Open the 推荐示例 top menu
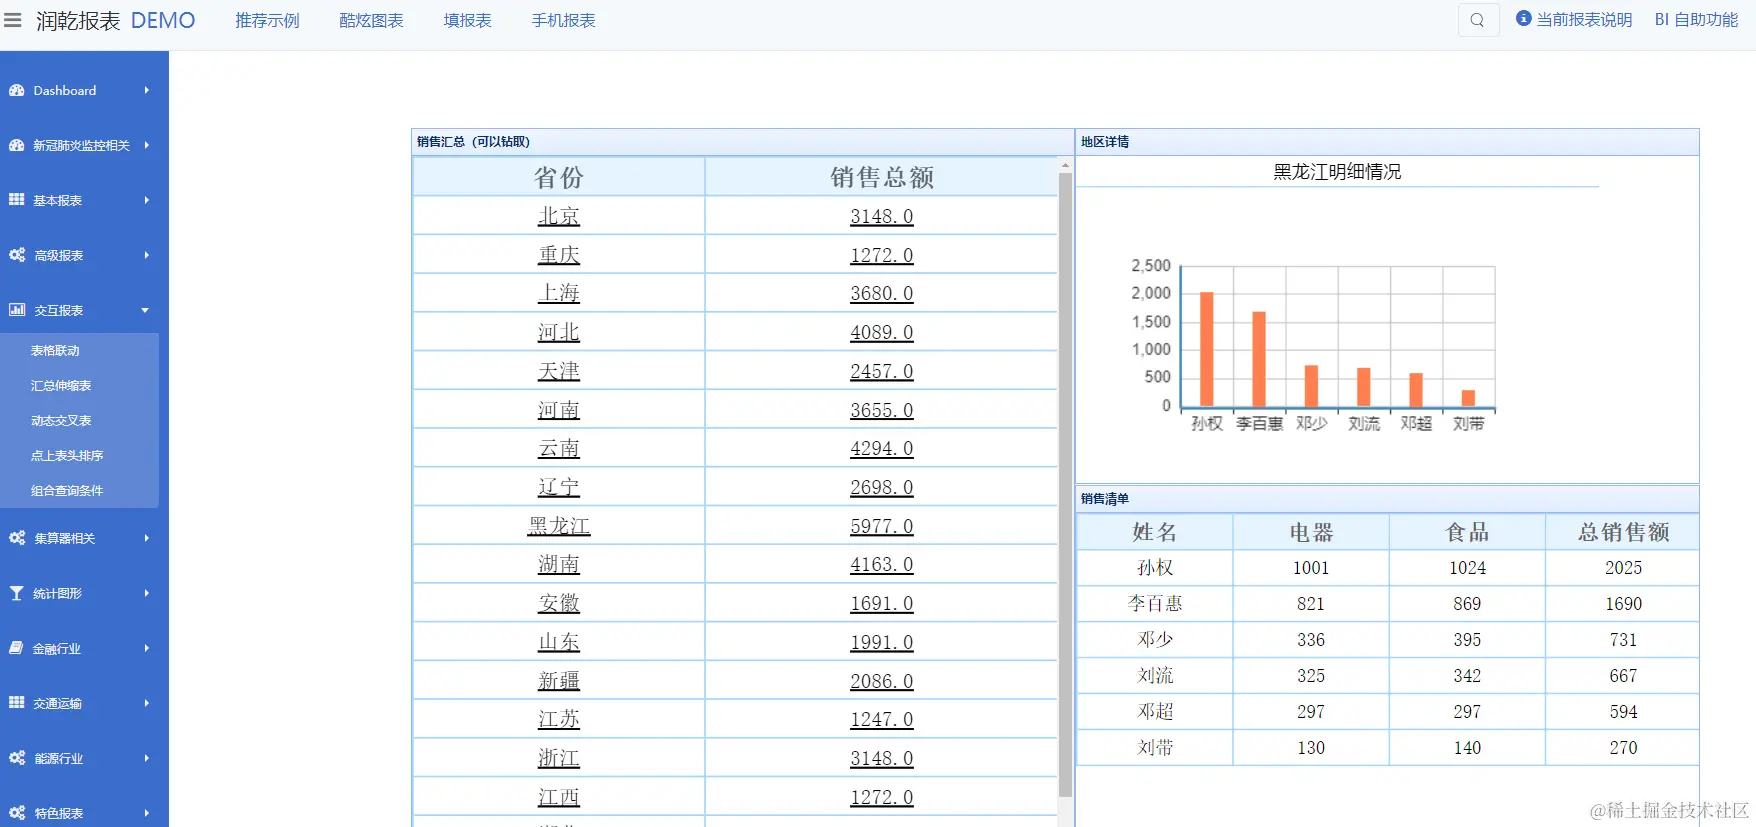Image resolution: width=1756 pixels, height=827 pixels. (267, 20)
